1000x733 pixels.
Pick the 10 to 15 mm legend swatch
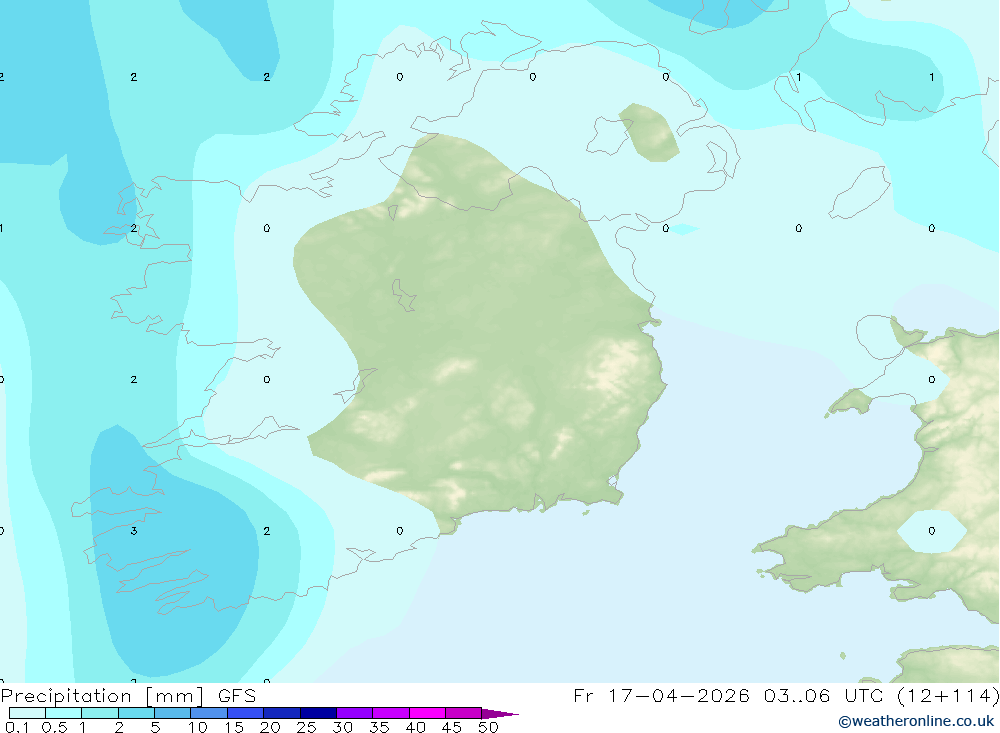pyautogui.click(x=209, y=713)
